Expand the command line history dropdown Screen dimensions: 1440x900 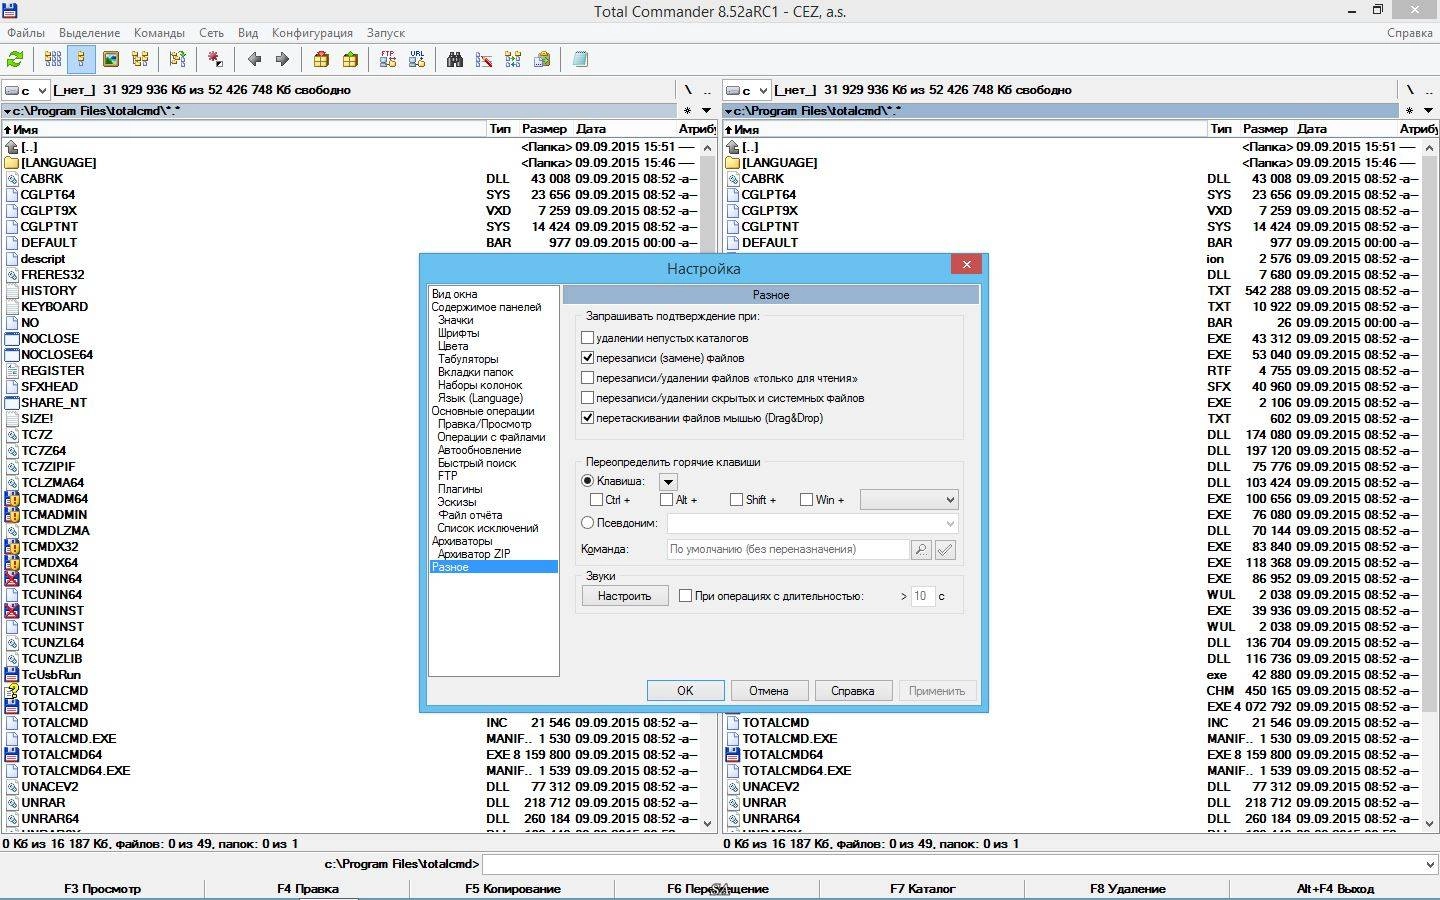(x=1429, y=864)
